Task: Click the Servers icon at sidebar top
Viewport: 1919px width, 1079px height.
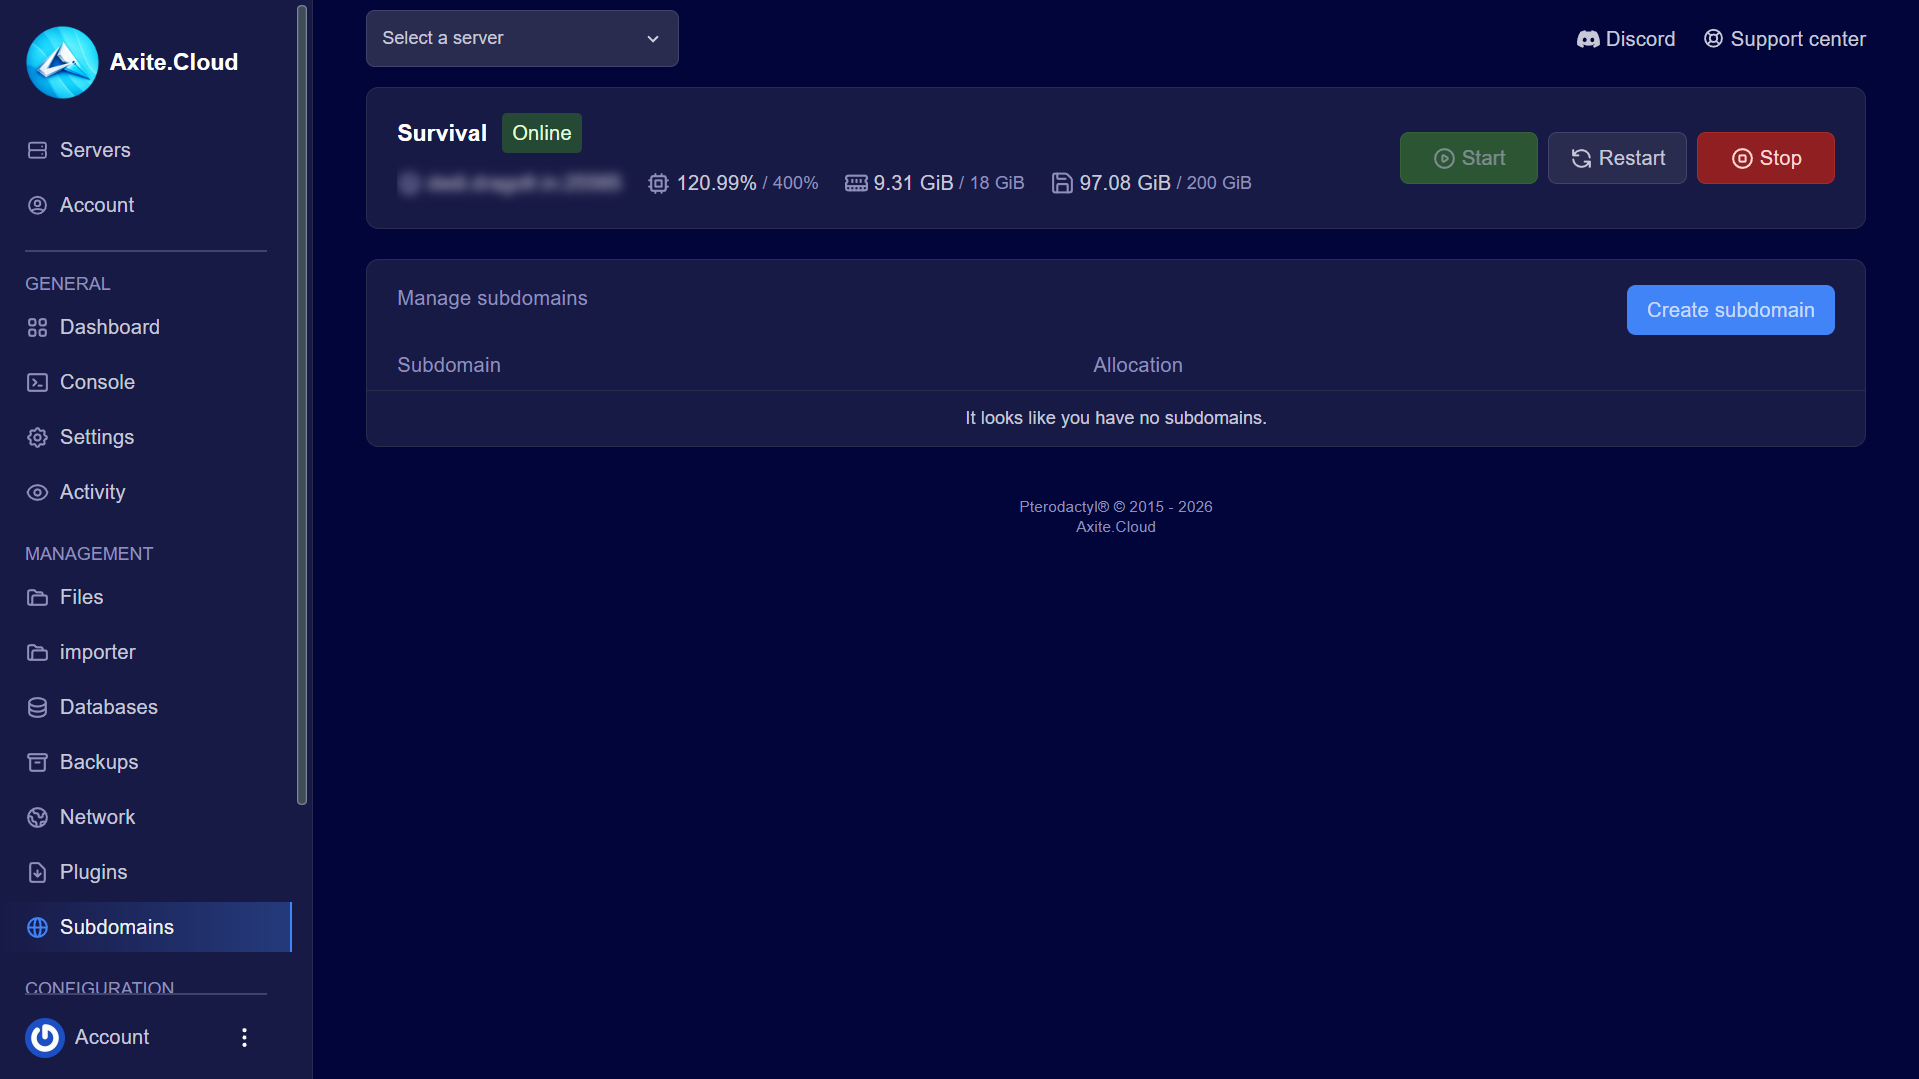Action: pyautogui.click(x=37, y=150)
